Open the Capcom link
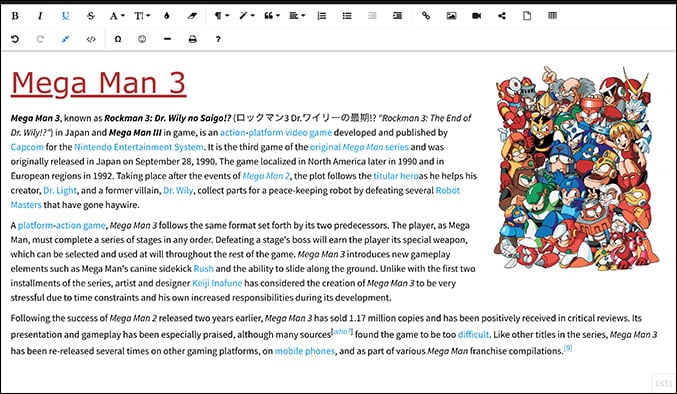Screen dimensions: 677x394 (27, 147)
